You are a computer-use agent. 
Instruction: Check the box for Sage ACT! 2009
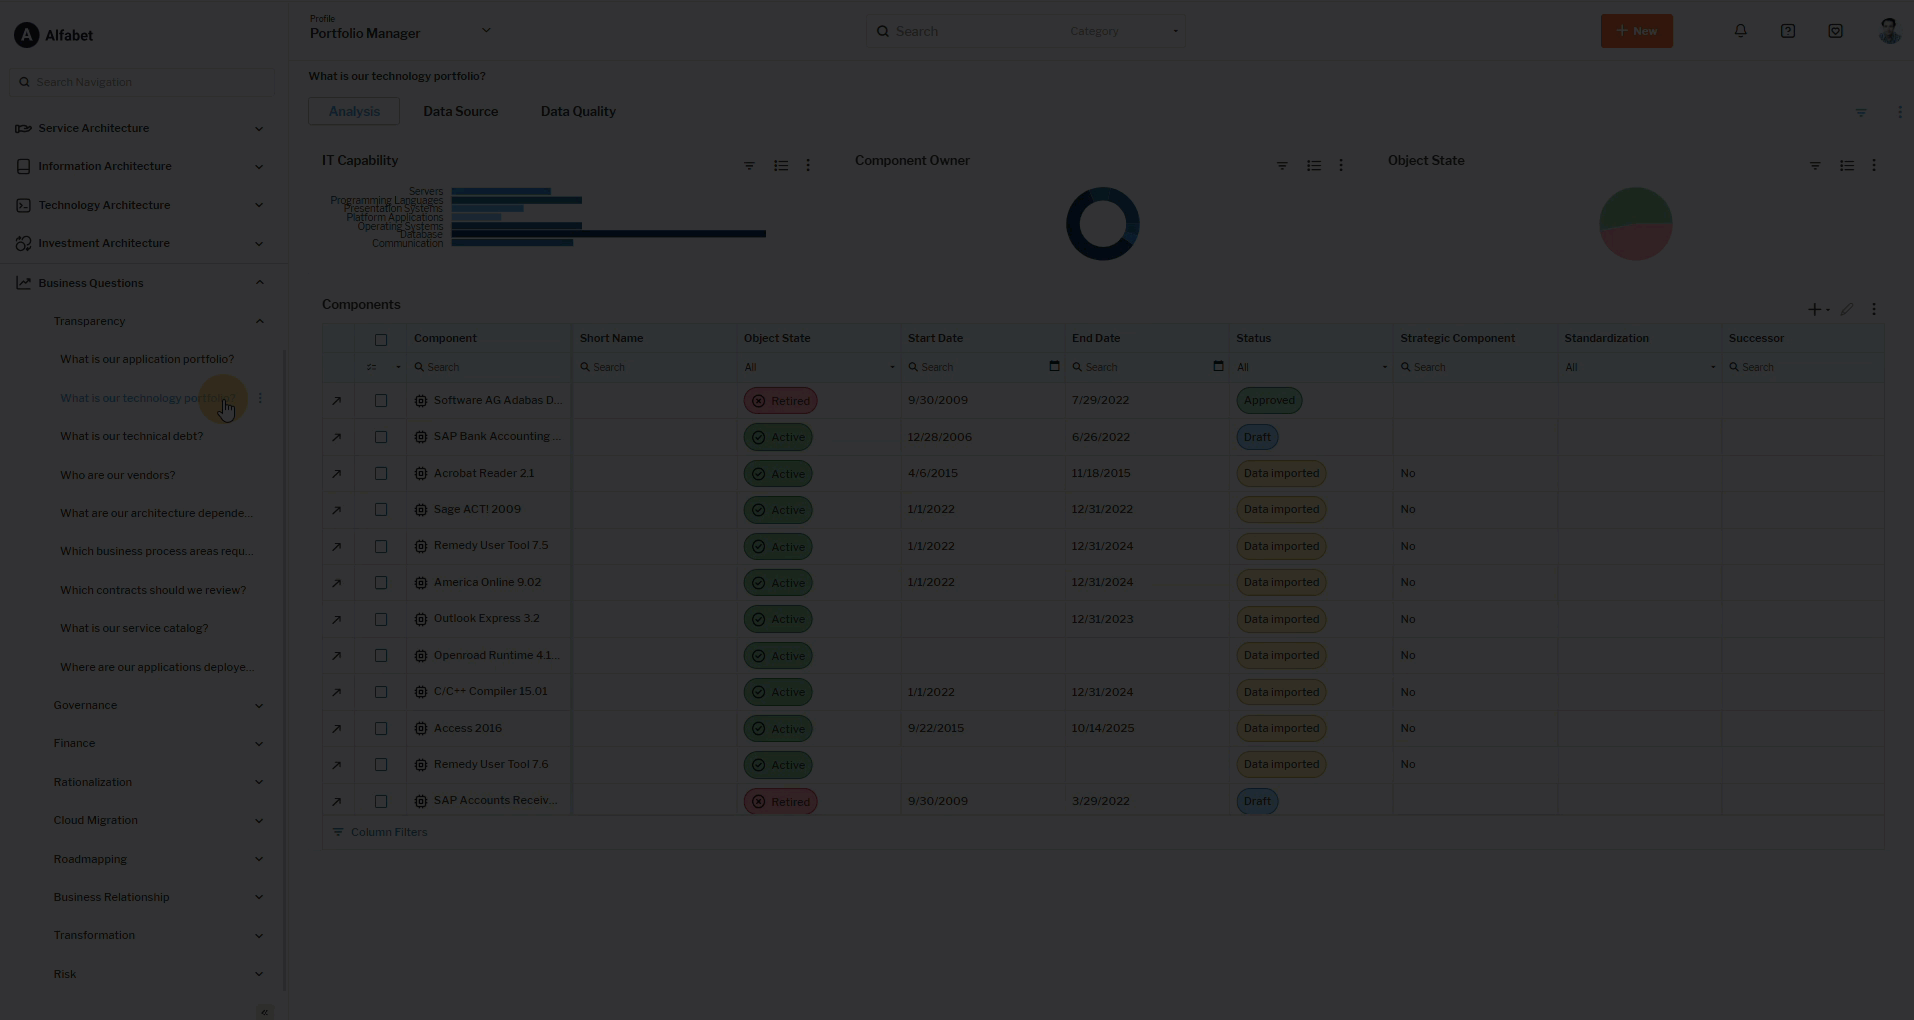[381, 510]
